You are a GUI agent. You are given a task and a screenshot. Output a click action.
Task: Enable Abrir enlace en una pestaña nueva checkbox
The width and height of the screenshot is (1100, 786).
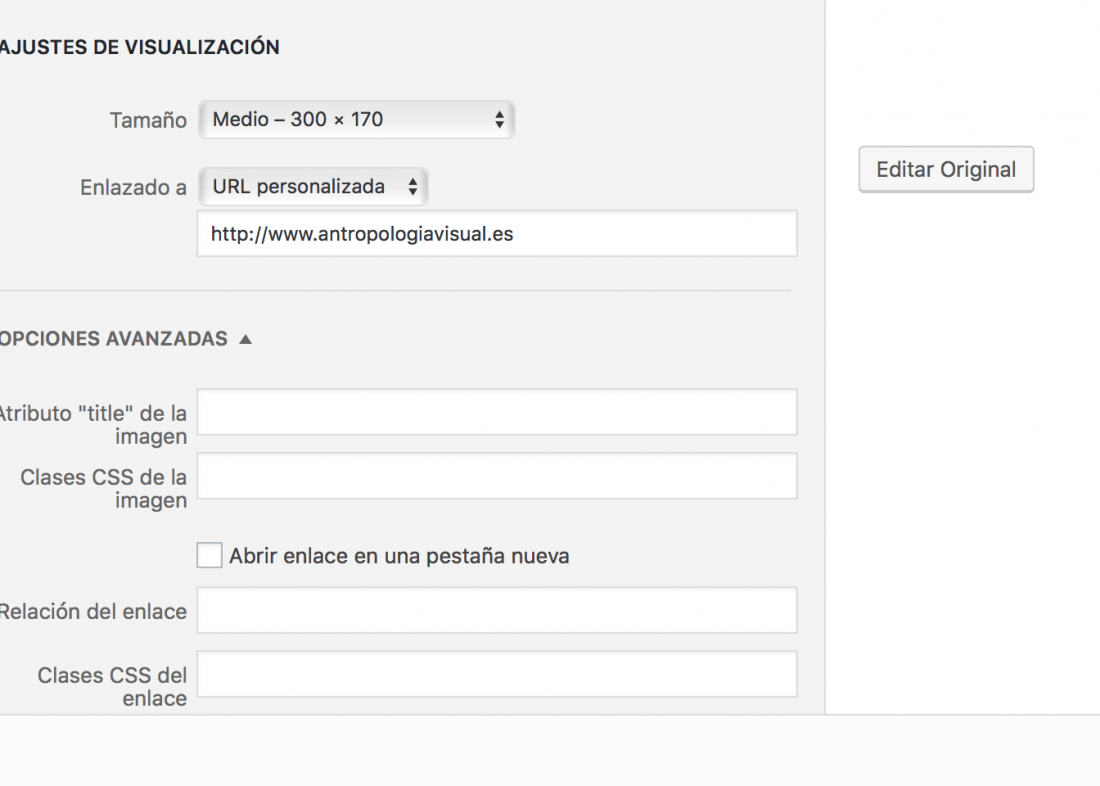point(209,555)
